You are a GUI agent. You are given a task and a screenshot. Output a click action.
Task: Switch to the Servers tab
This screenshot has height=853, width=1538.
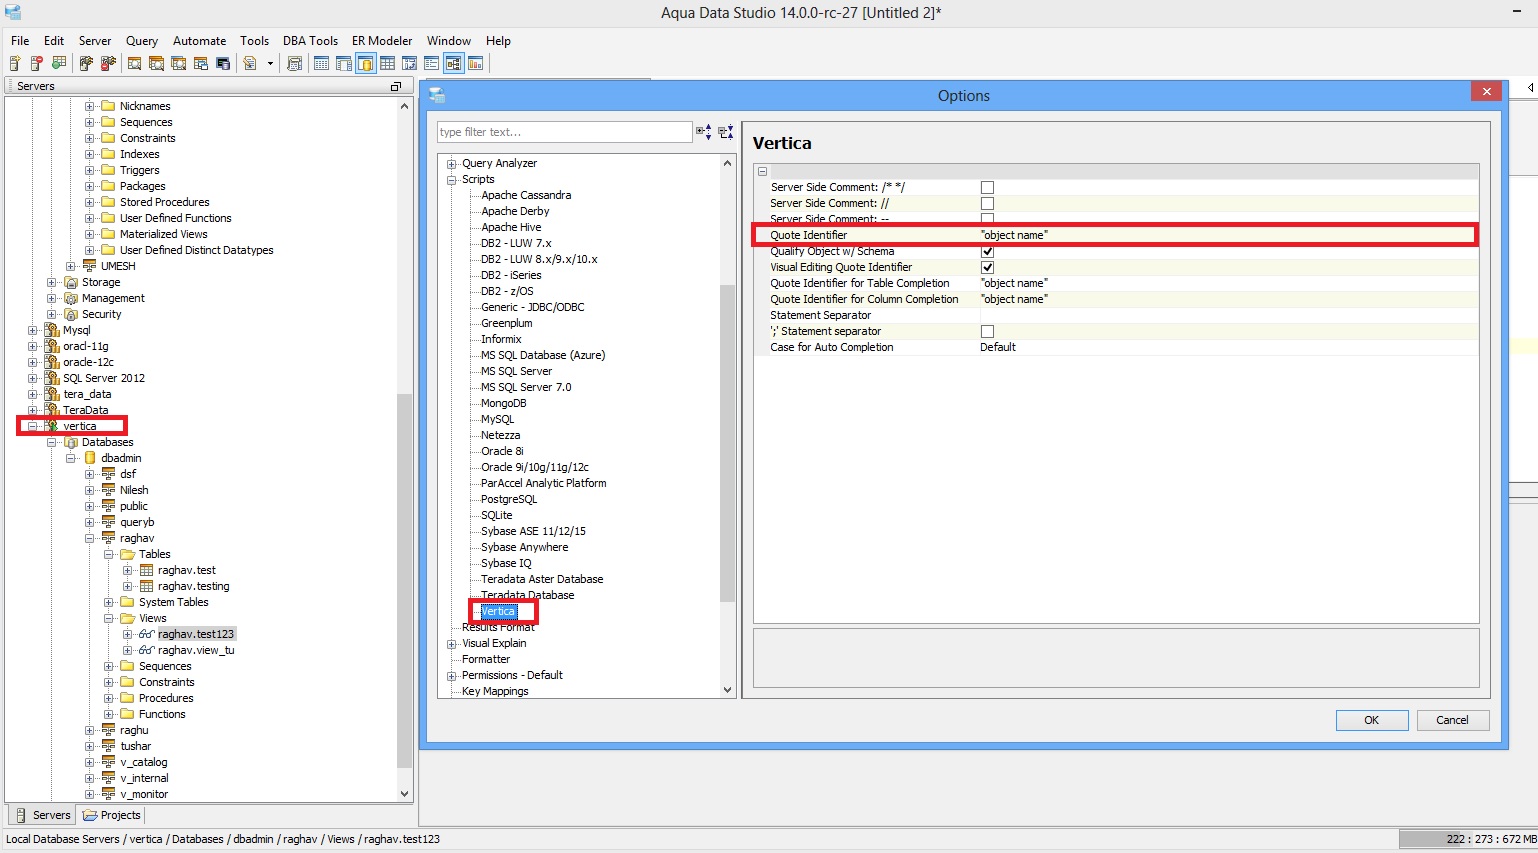[x=43, y=815]
